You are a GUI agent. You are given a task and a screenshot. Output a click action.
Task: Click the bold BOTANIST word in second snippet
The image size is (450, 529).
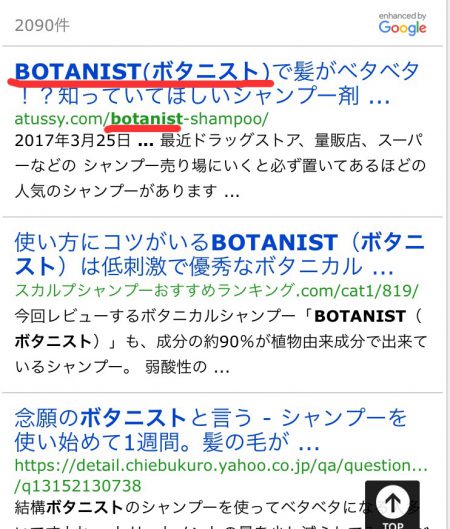[360, 316]
